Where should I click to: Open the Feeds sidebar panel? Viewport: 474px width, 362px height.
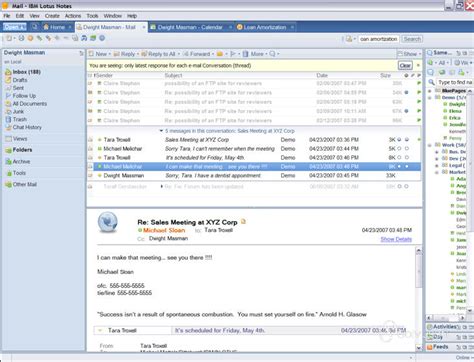440,347
